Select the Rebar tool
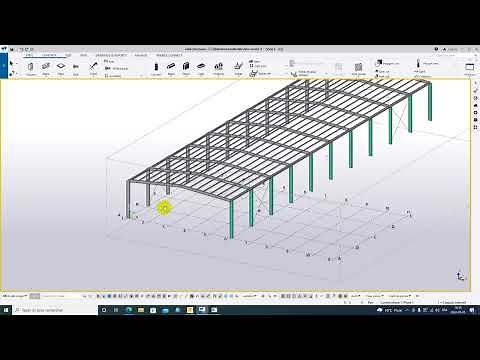Screen dimensions: 480x360 (238, 68)
